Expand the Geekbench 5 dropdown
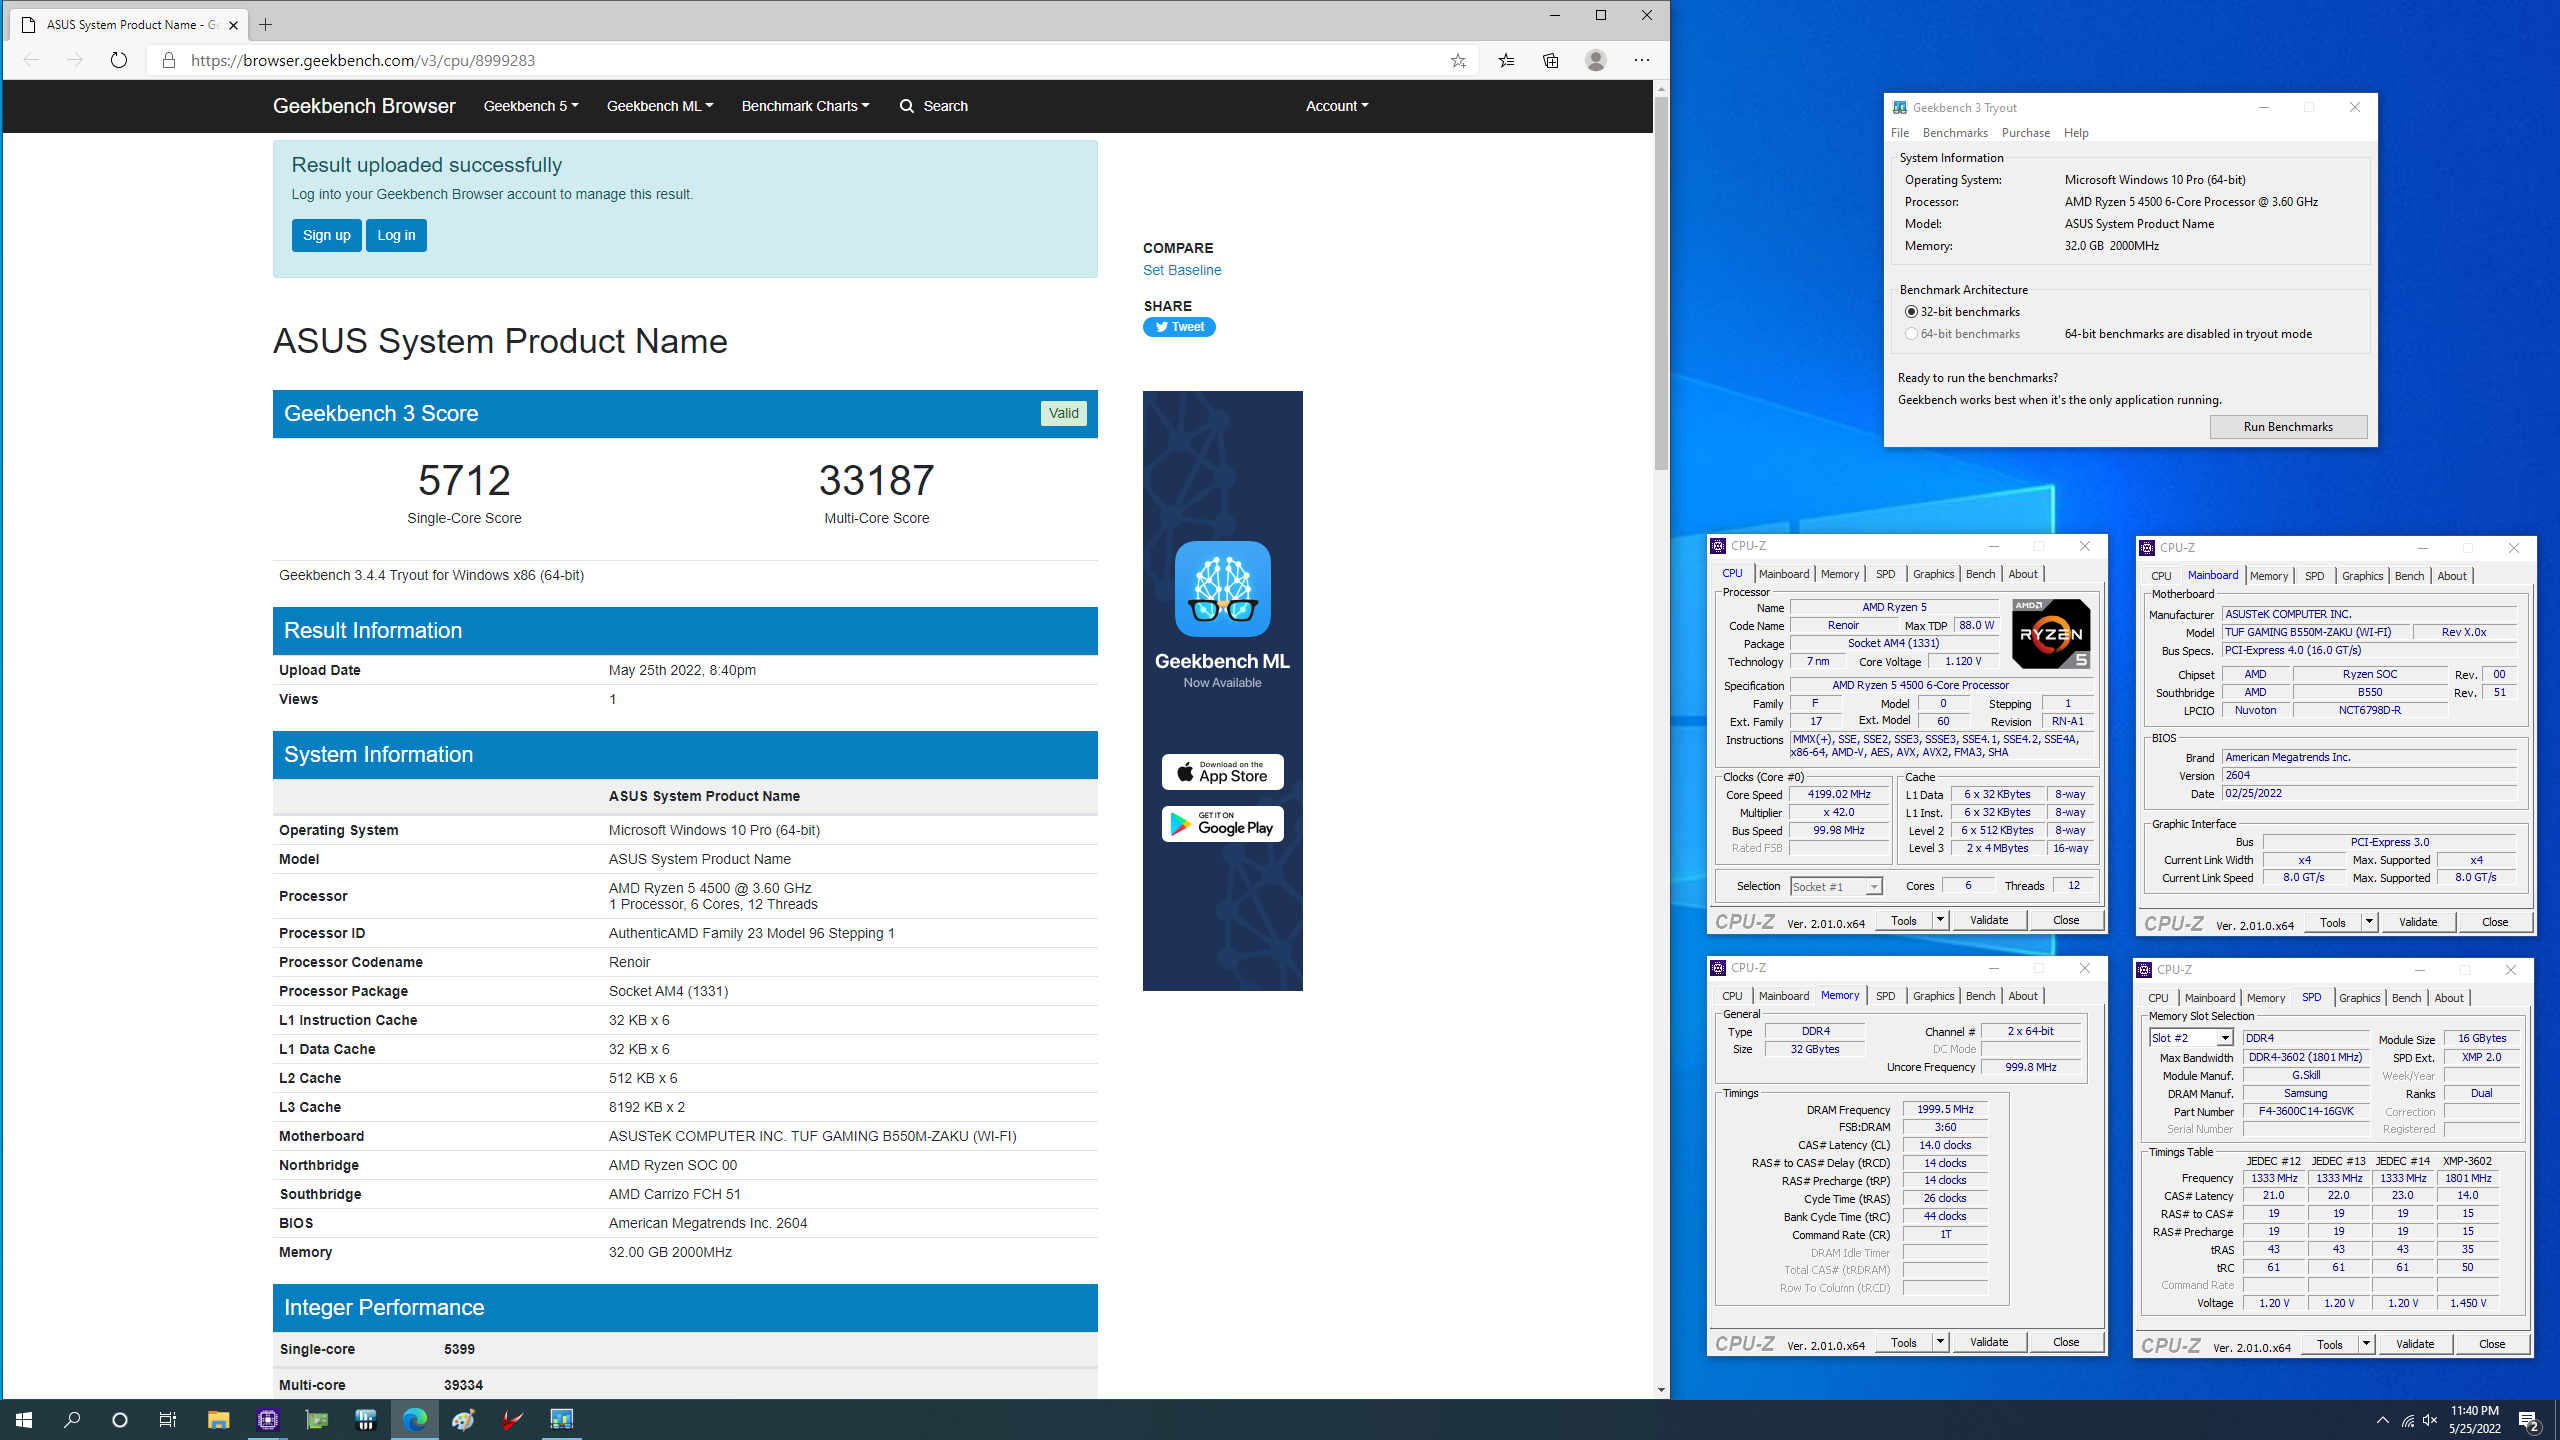 pyautogui.click(x=530, y=106)
